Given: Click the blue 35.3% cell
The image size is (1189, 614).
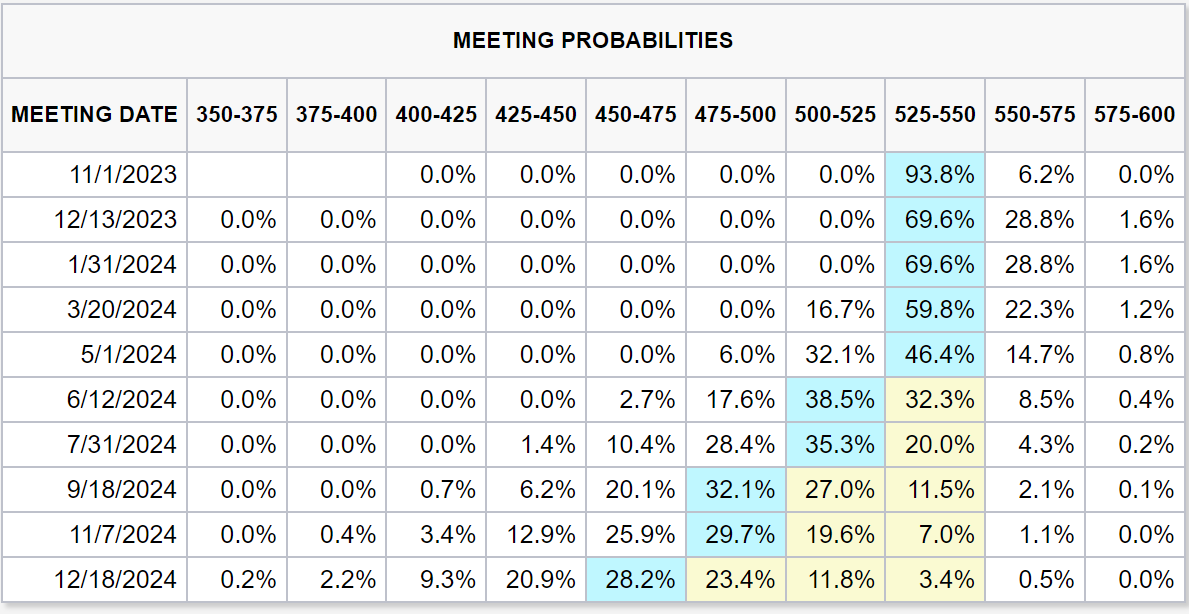Looking at the screenshot, I should pyautogui.click(x=835, y=445).
